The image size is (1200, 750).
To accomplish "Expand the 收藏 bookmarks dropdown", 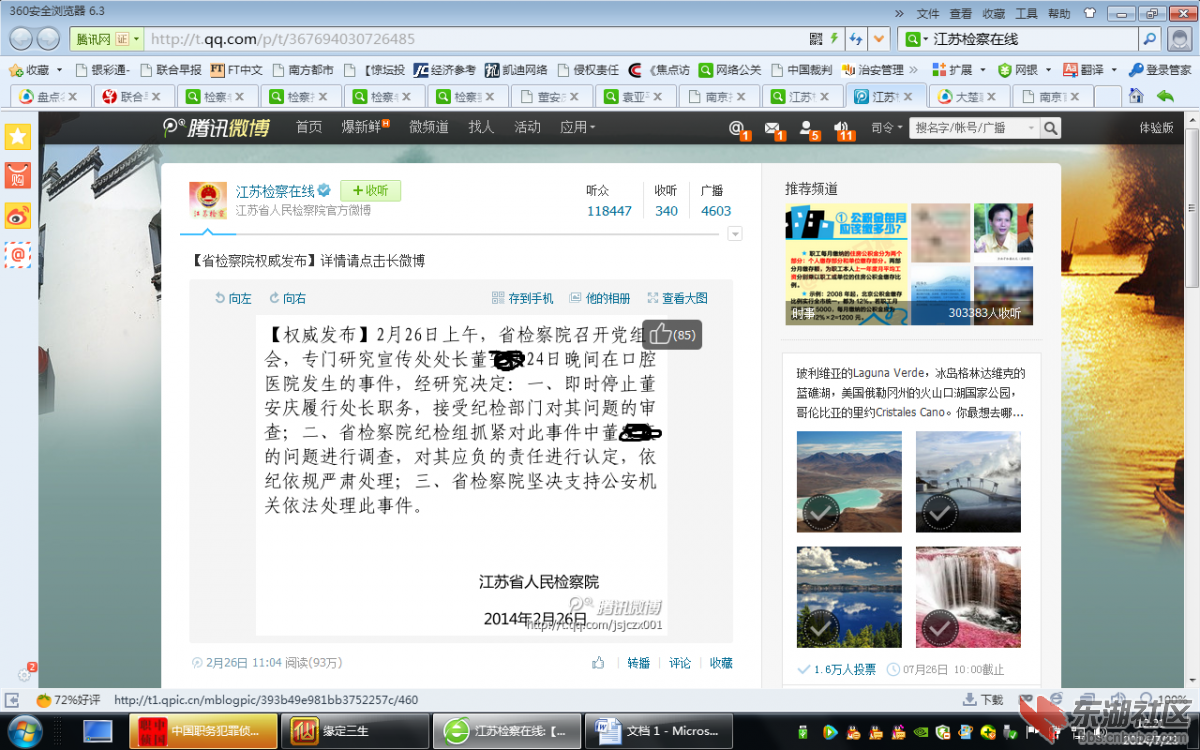I will pyautogui.click(x=59, y=70).
